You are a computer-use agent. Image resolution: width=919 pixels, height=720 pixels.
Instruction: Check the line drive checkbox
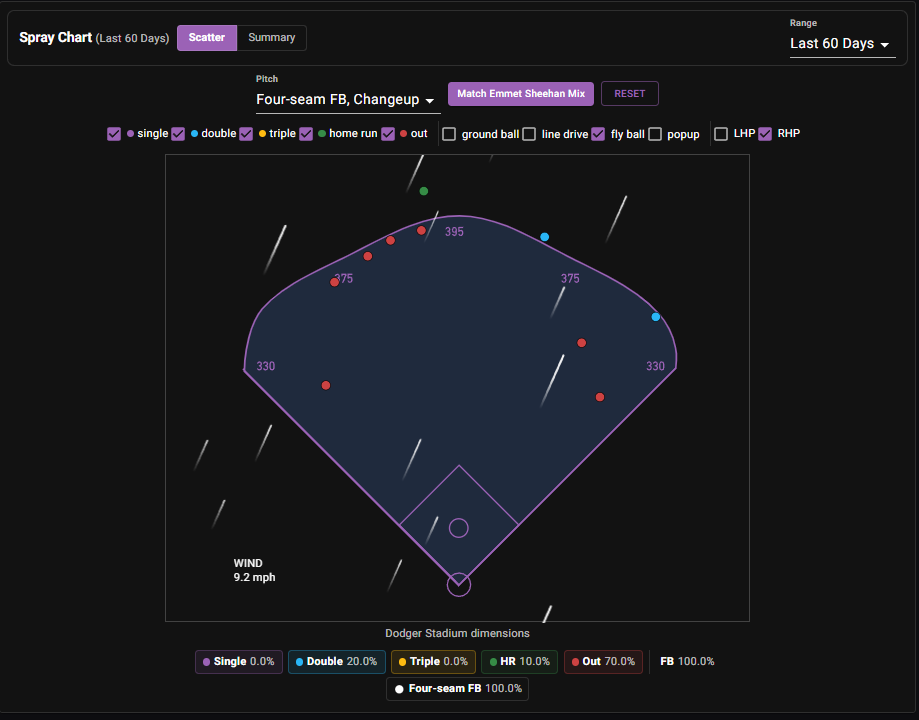pos(529,134)
